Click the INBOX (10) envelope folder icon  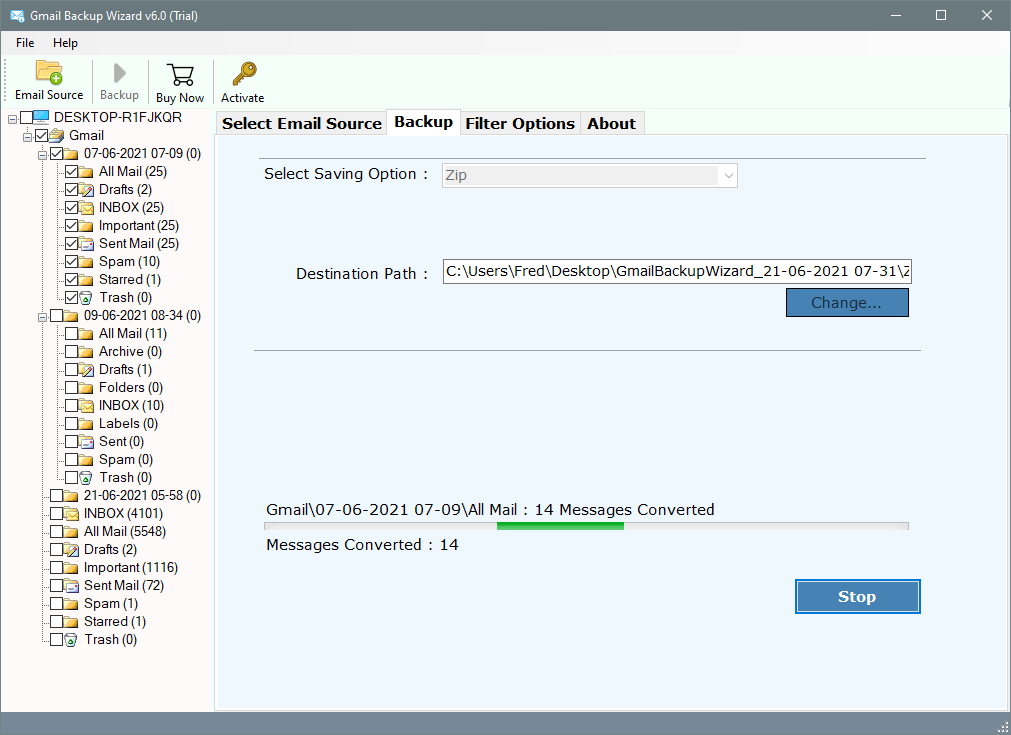(x=86, y=406)
